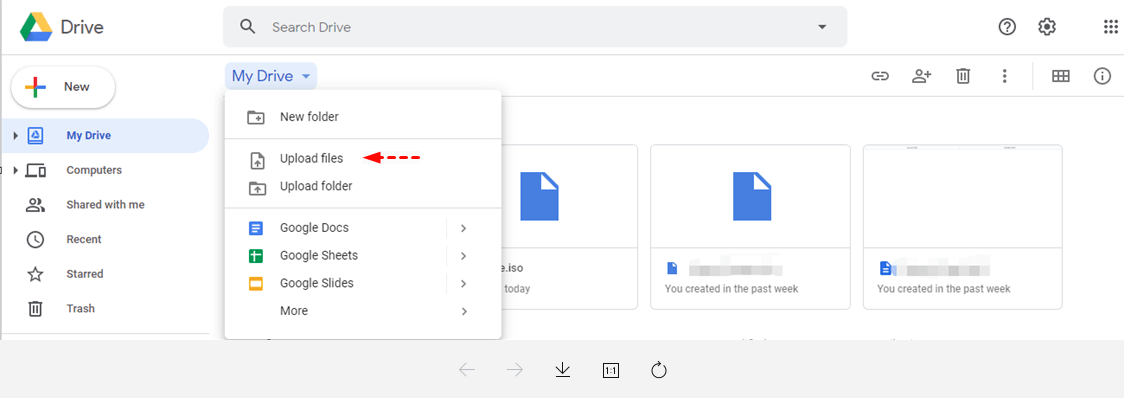Image resolution: width=1124 pixels, height=398 pixels.
Task: Click the green Google Sheets icon
Action: coord(256,256)
